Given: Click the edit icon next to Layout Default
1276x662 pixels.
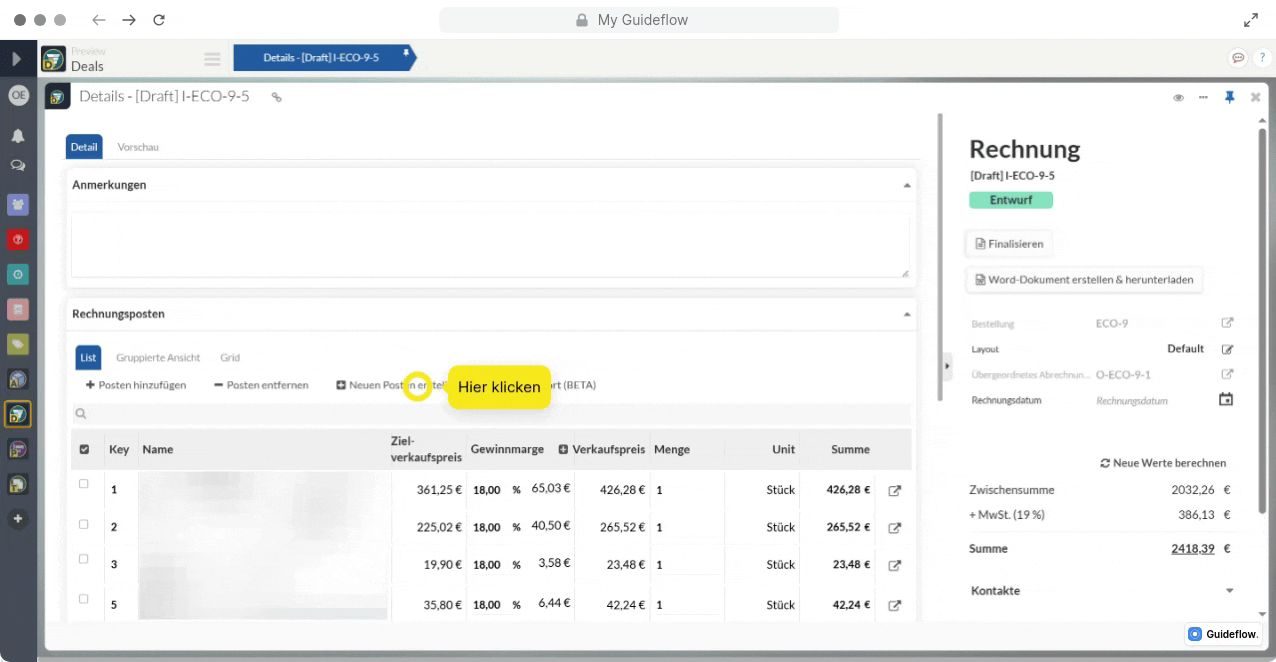Looking at the screenshot, I should click(x=1227, y=350).
